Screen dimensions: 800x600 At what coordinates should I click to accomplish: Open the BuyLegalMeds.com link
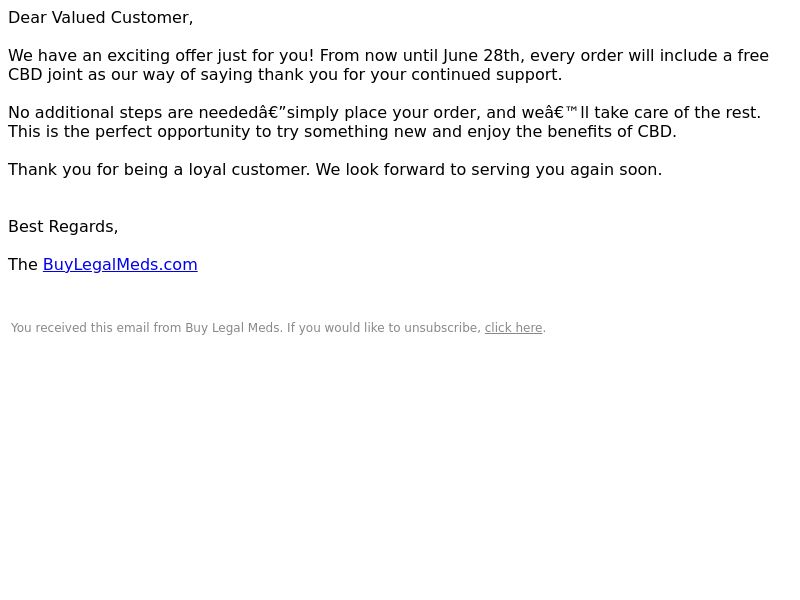click(x=120, y=264)
